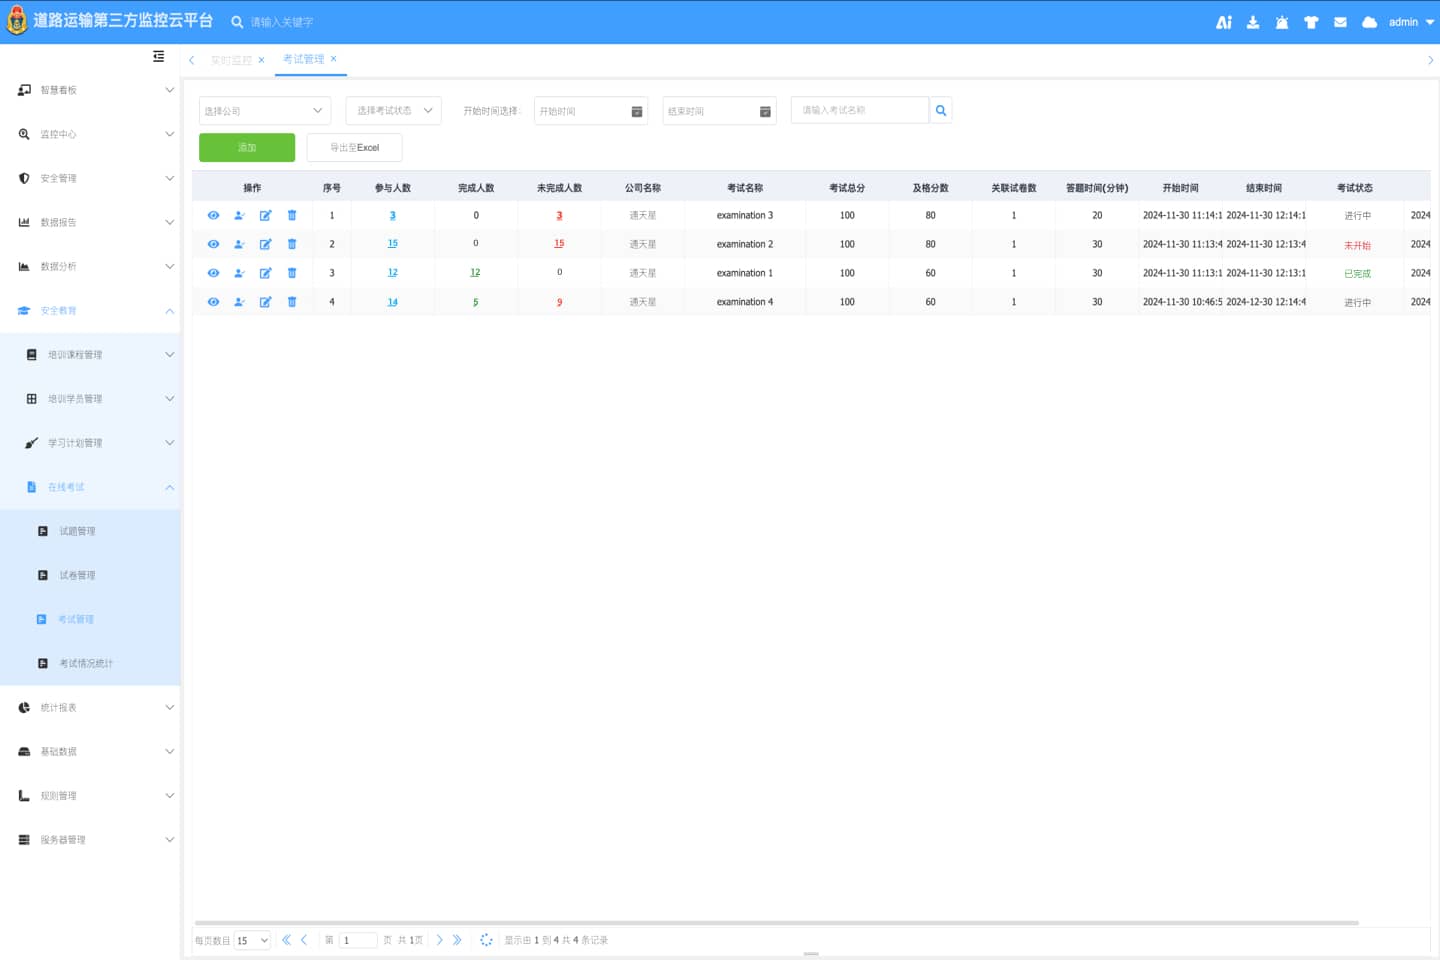Go to last page double-arrow icon
The height and width of the screenshot is (960, 1440).
click(457, 940)
